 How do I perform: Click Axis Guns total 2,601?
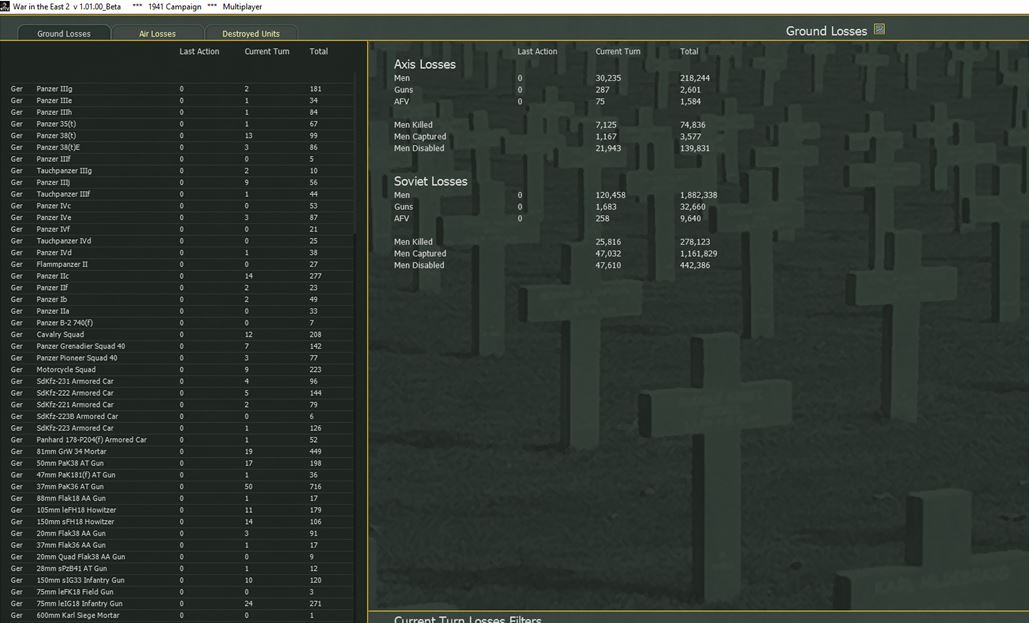coord(690,90)
